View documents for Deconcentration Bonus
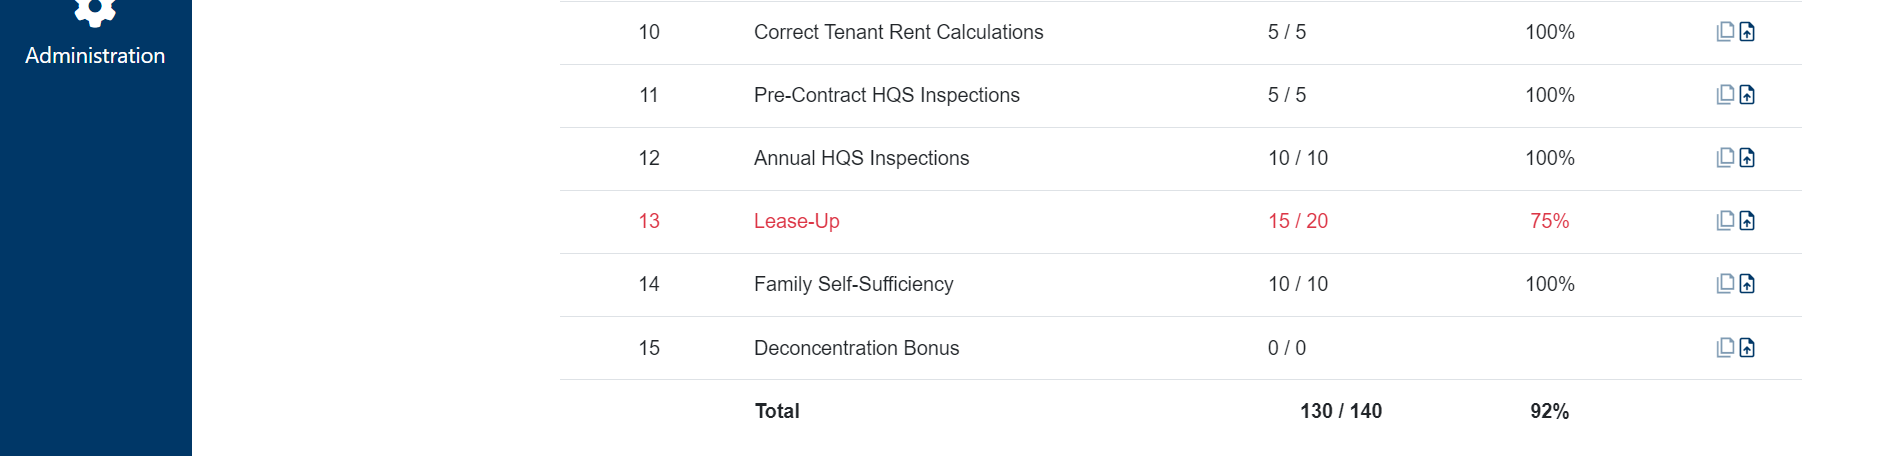 coord(1725,348)
